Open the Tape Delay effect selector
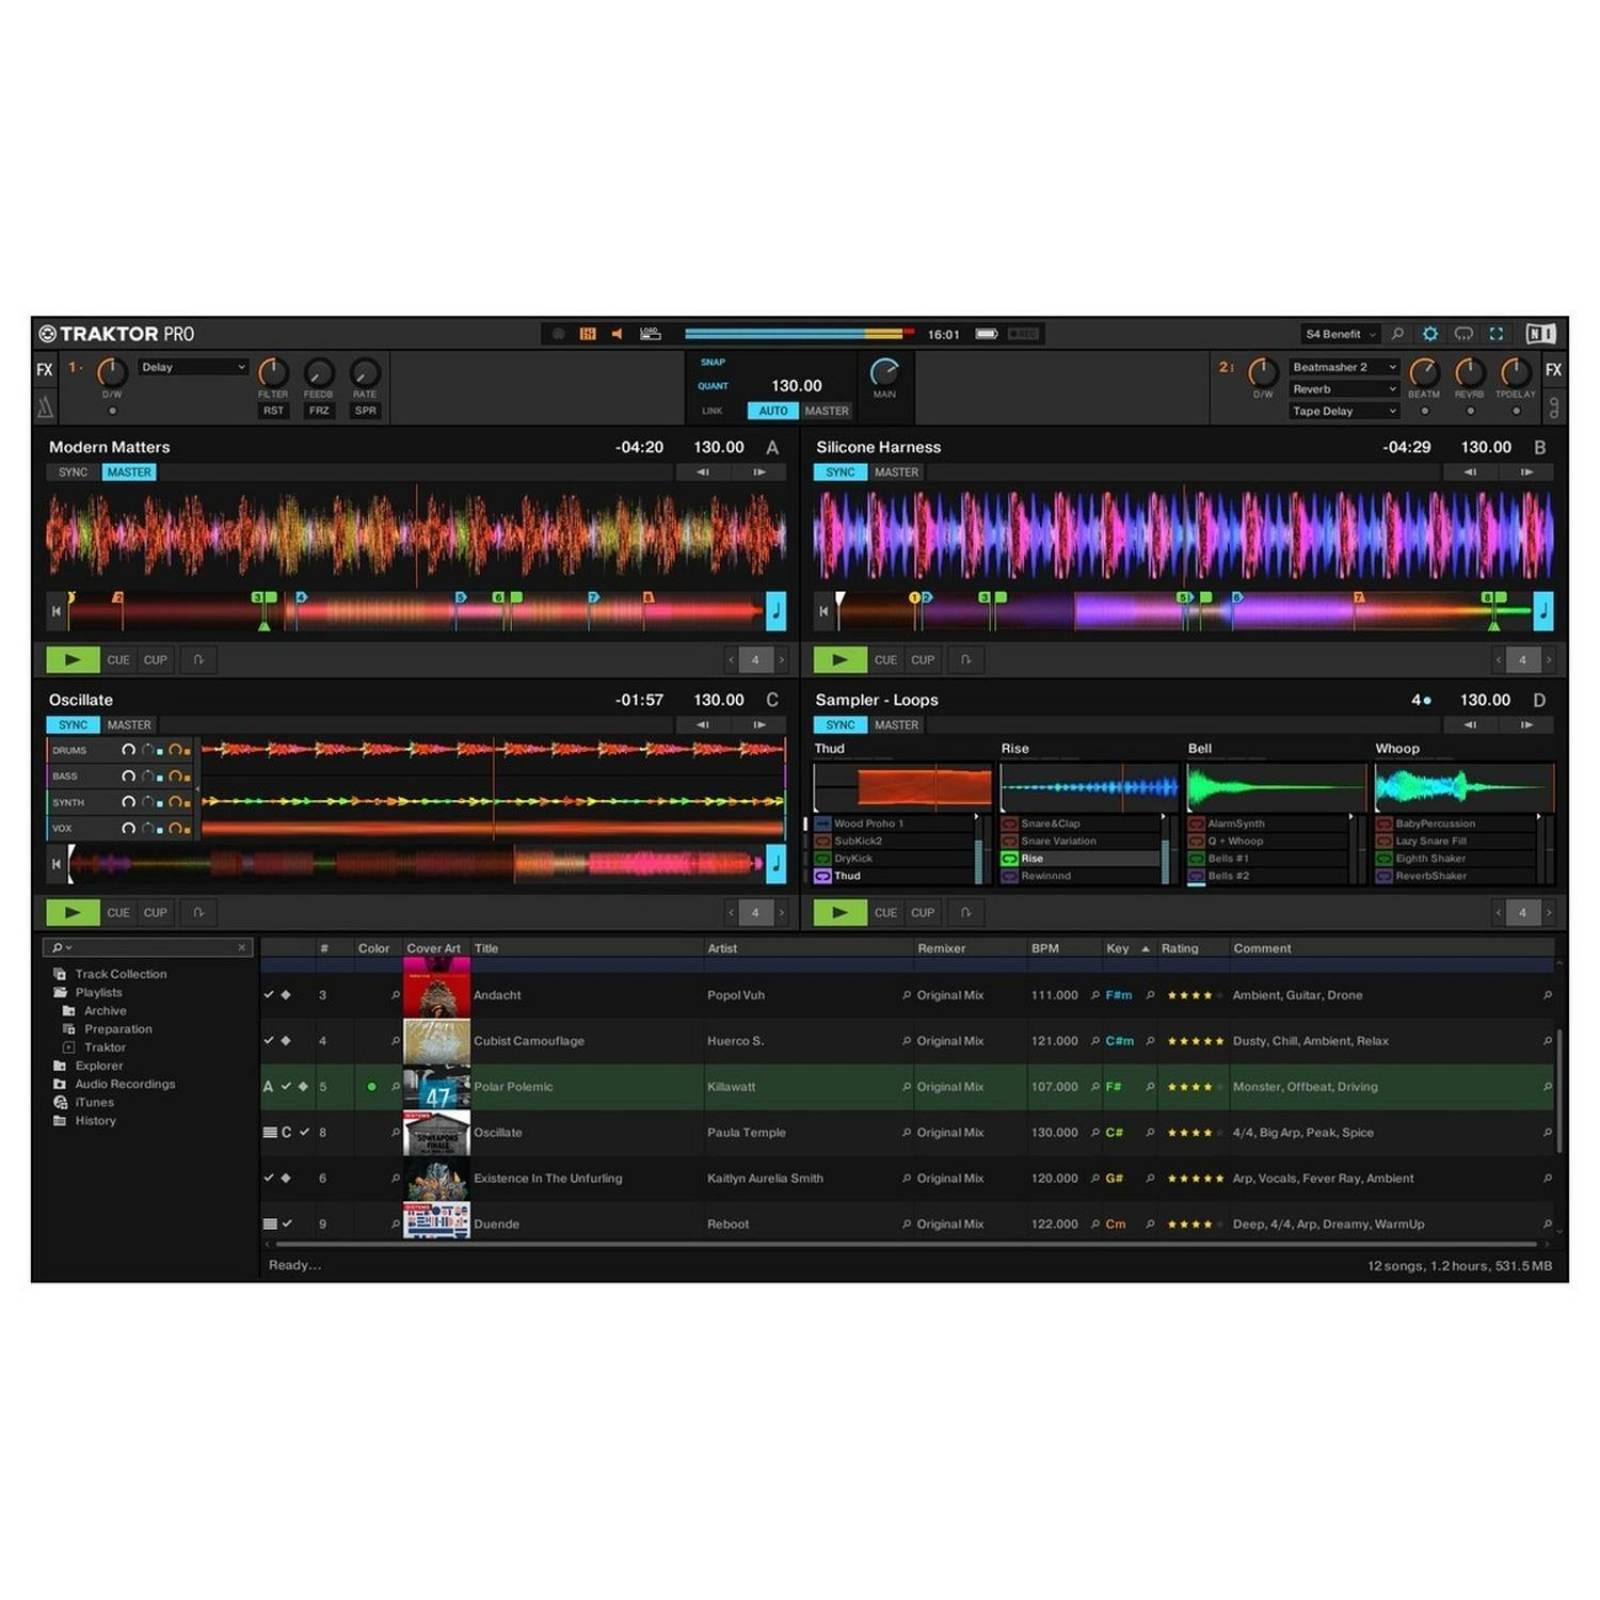 tap(1344, 411)
